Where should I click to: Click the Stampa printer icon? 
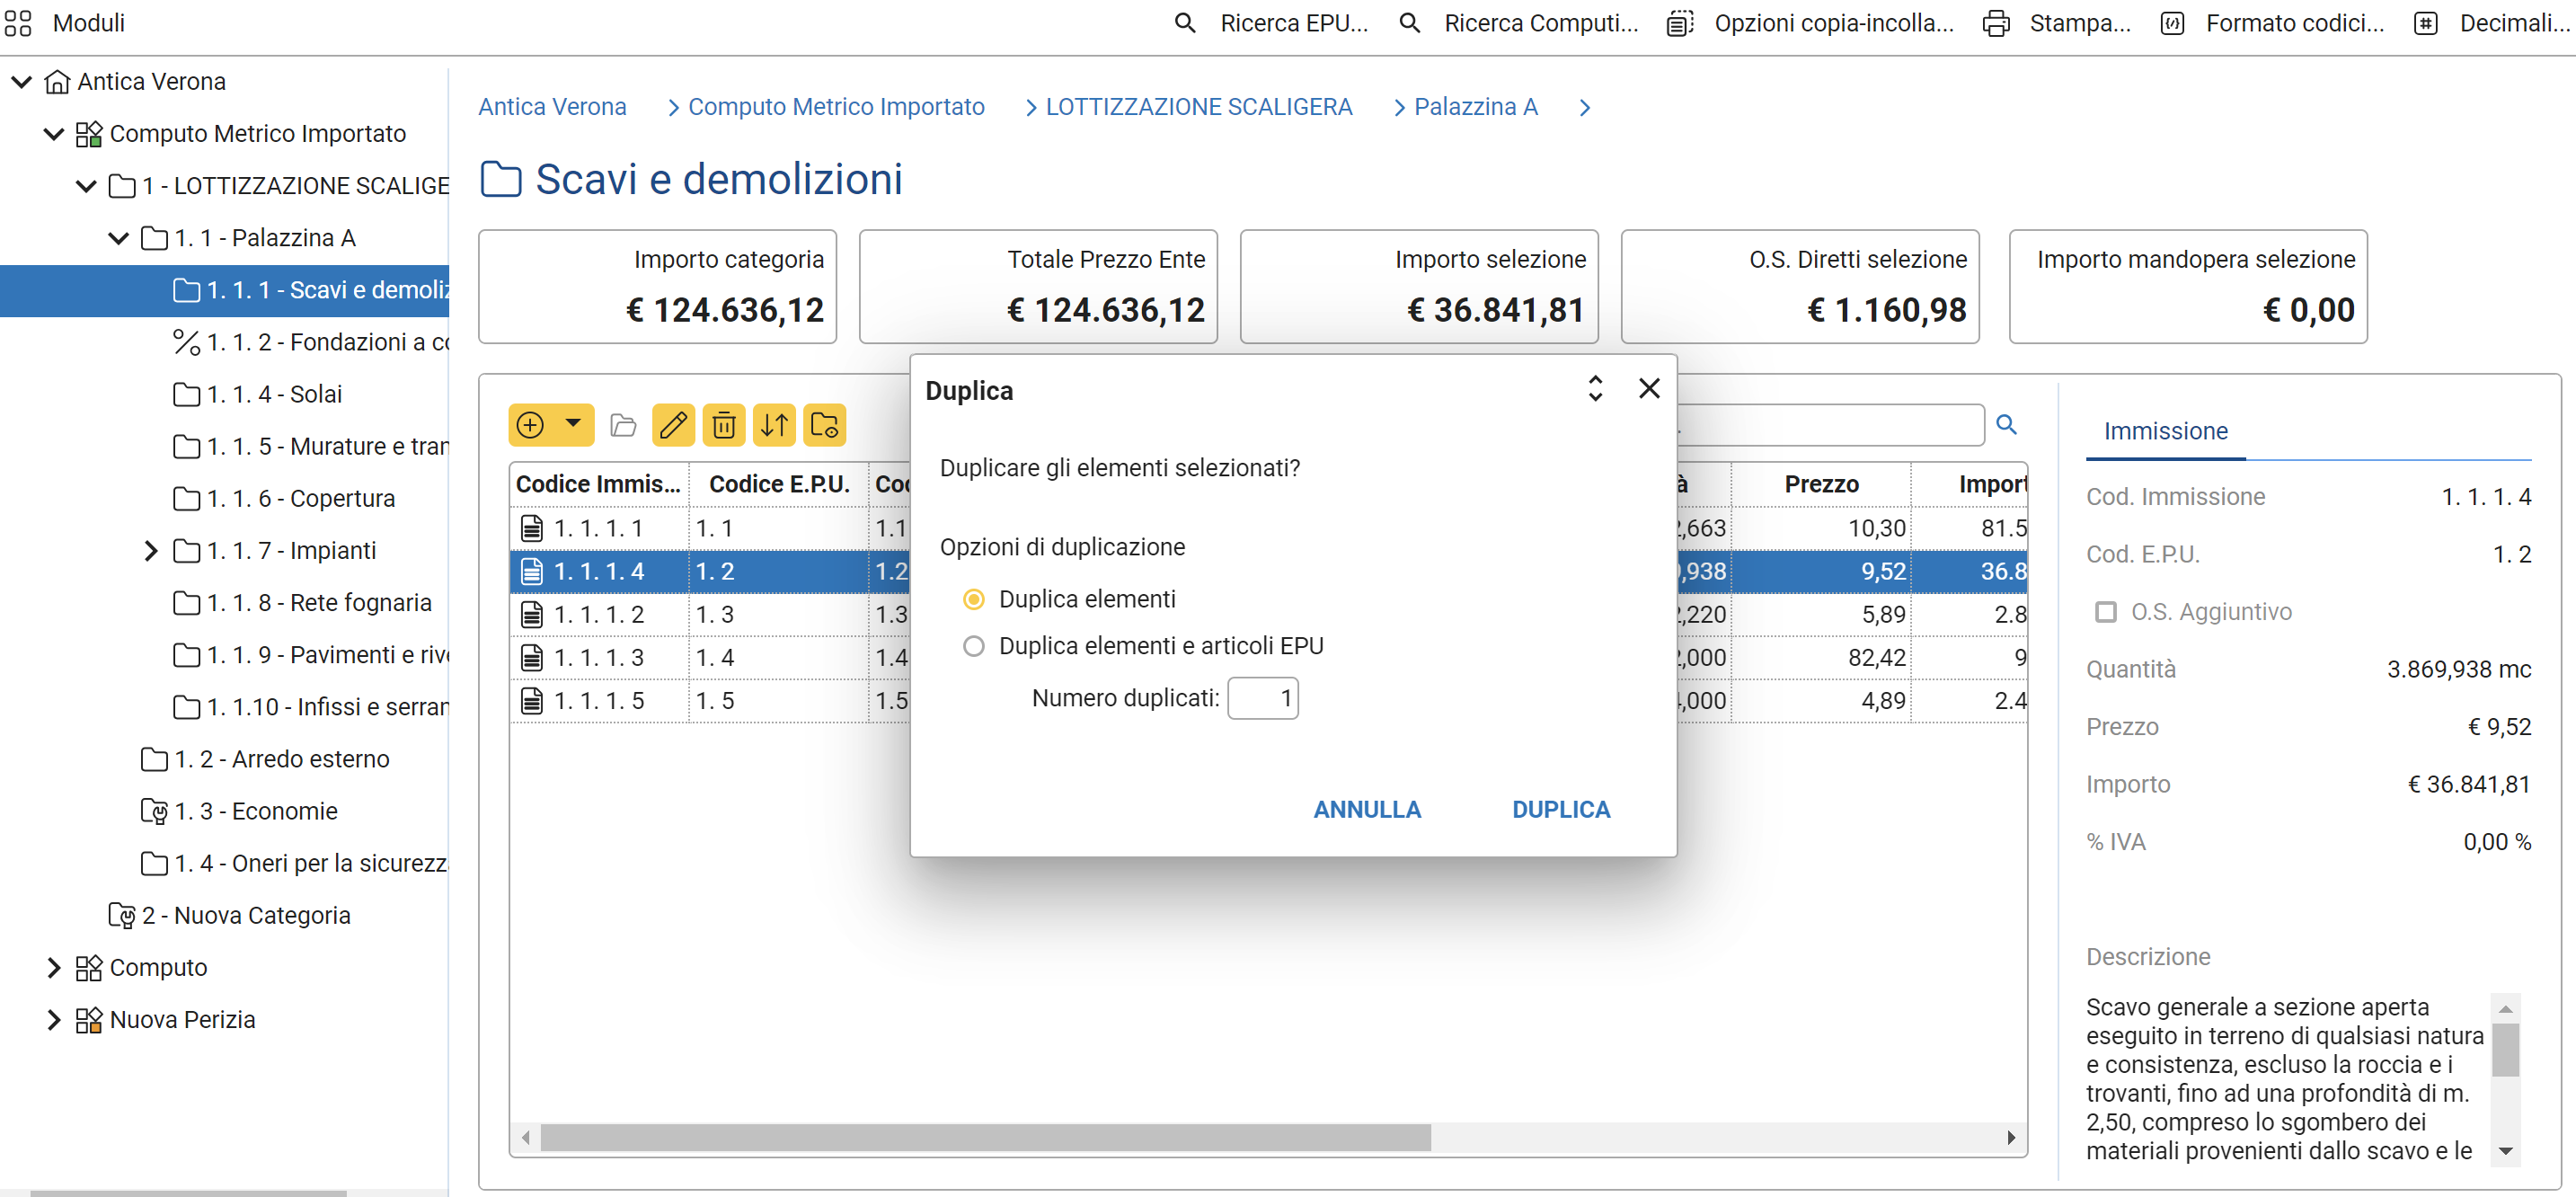tap(1995, 23)
